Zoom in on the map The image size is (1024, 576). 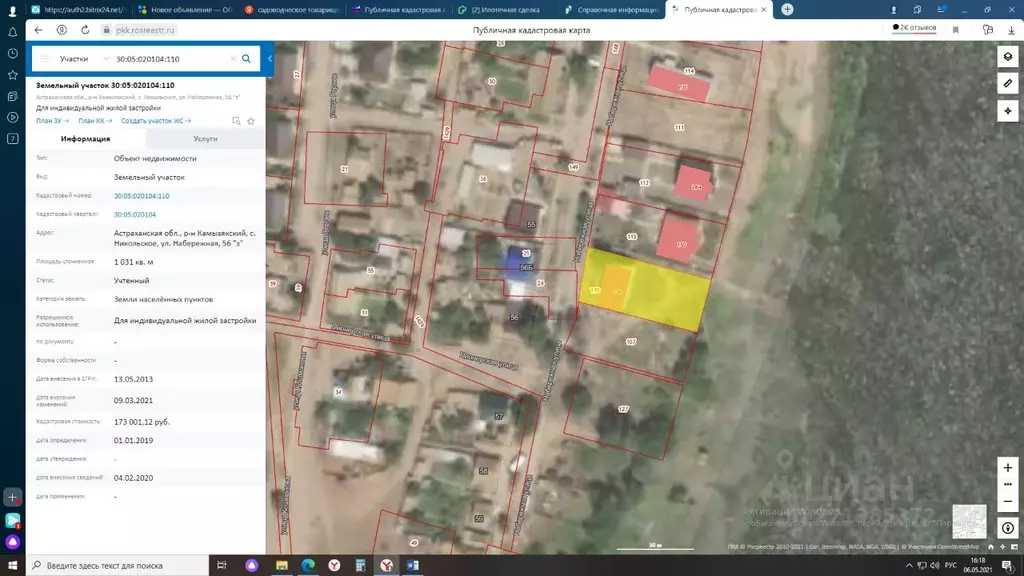[1008, 467]
